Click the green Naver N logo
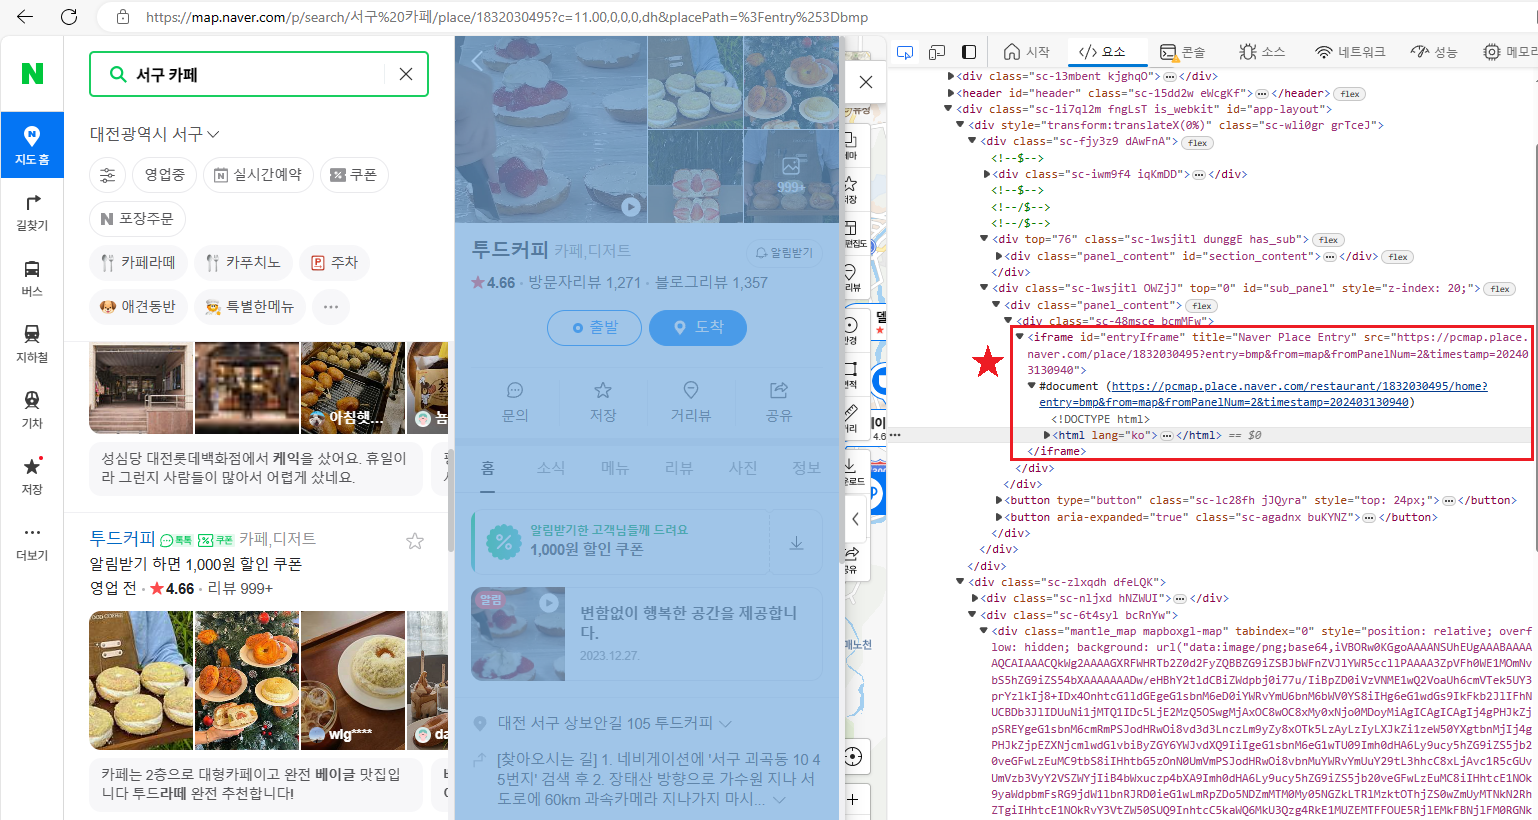Viewport: 1538px width, 820px height. (32, 73)
